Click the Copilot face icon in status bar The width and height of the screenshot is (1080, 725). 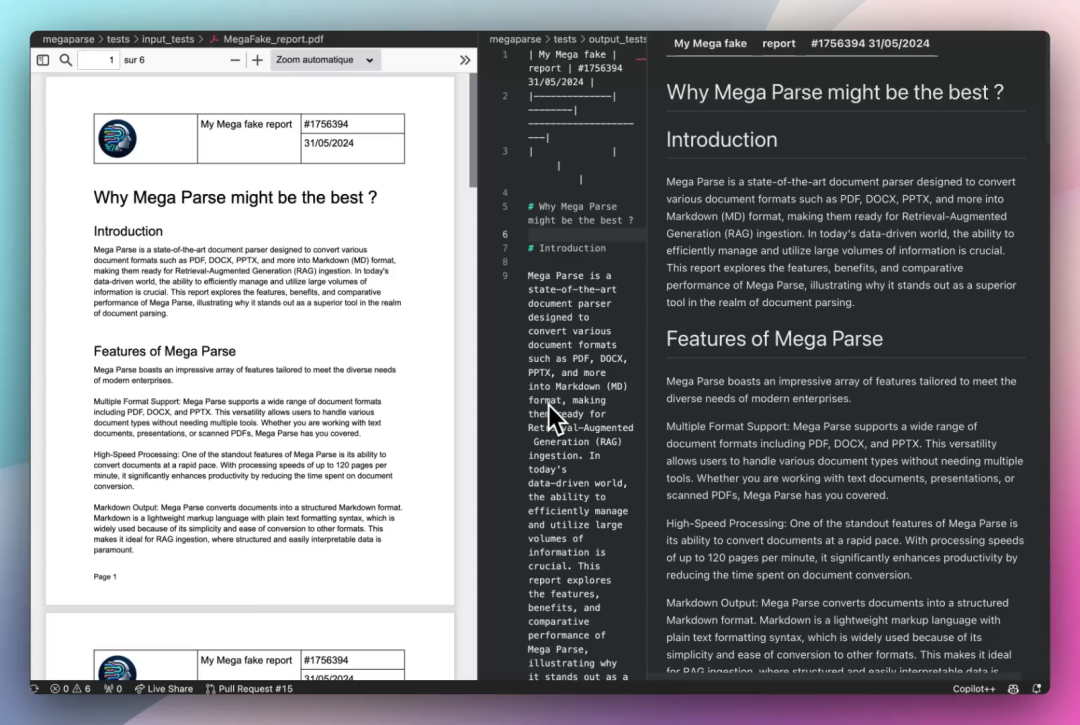(1013, 689)
